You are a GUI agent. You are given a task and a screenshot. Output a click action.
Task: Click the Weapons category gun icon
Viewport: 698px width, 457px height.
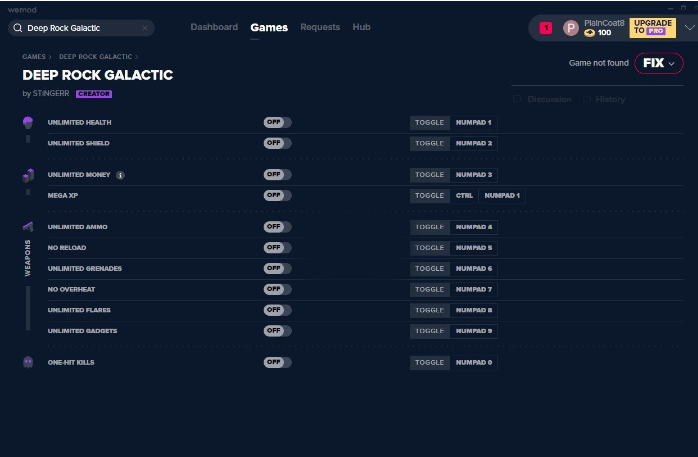[28, 226]
